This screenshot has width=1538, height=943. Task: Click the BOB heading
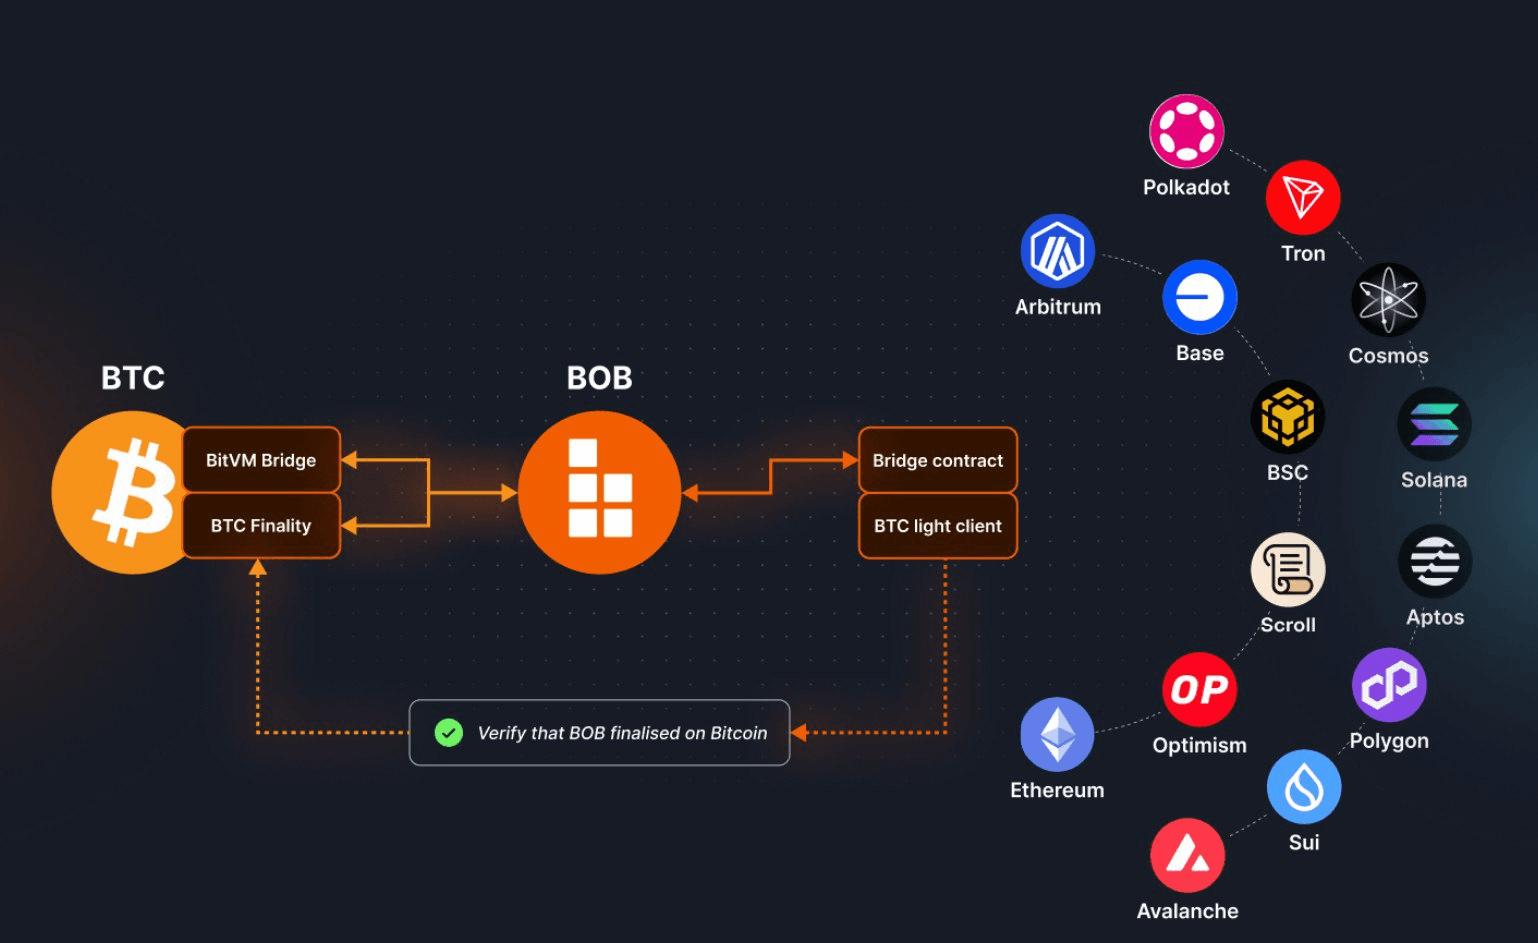(600, 378)
